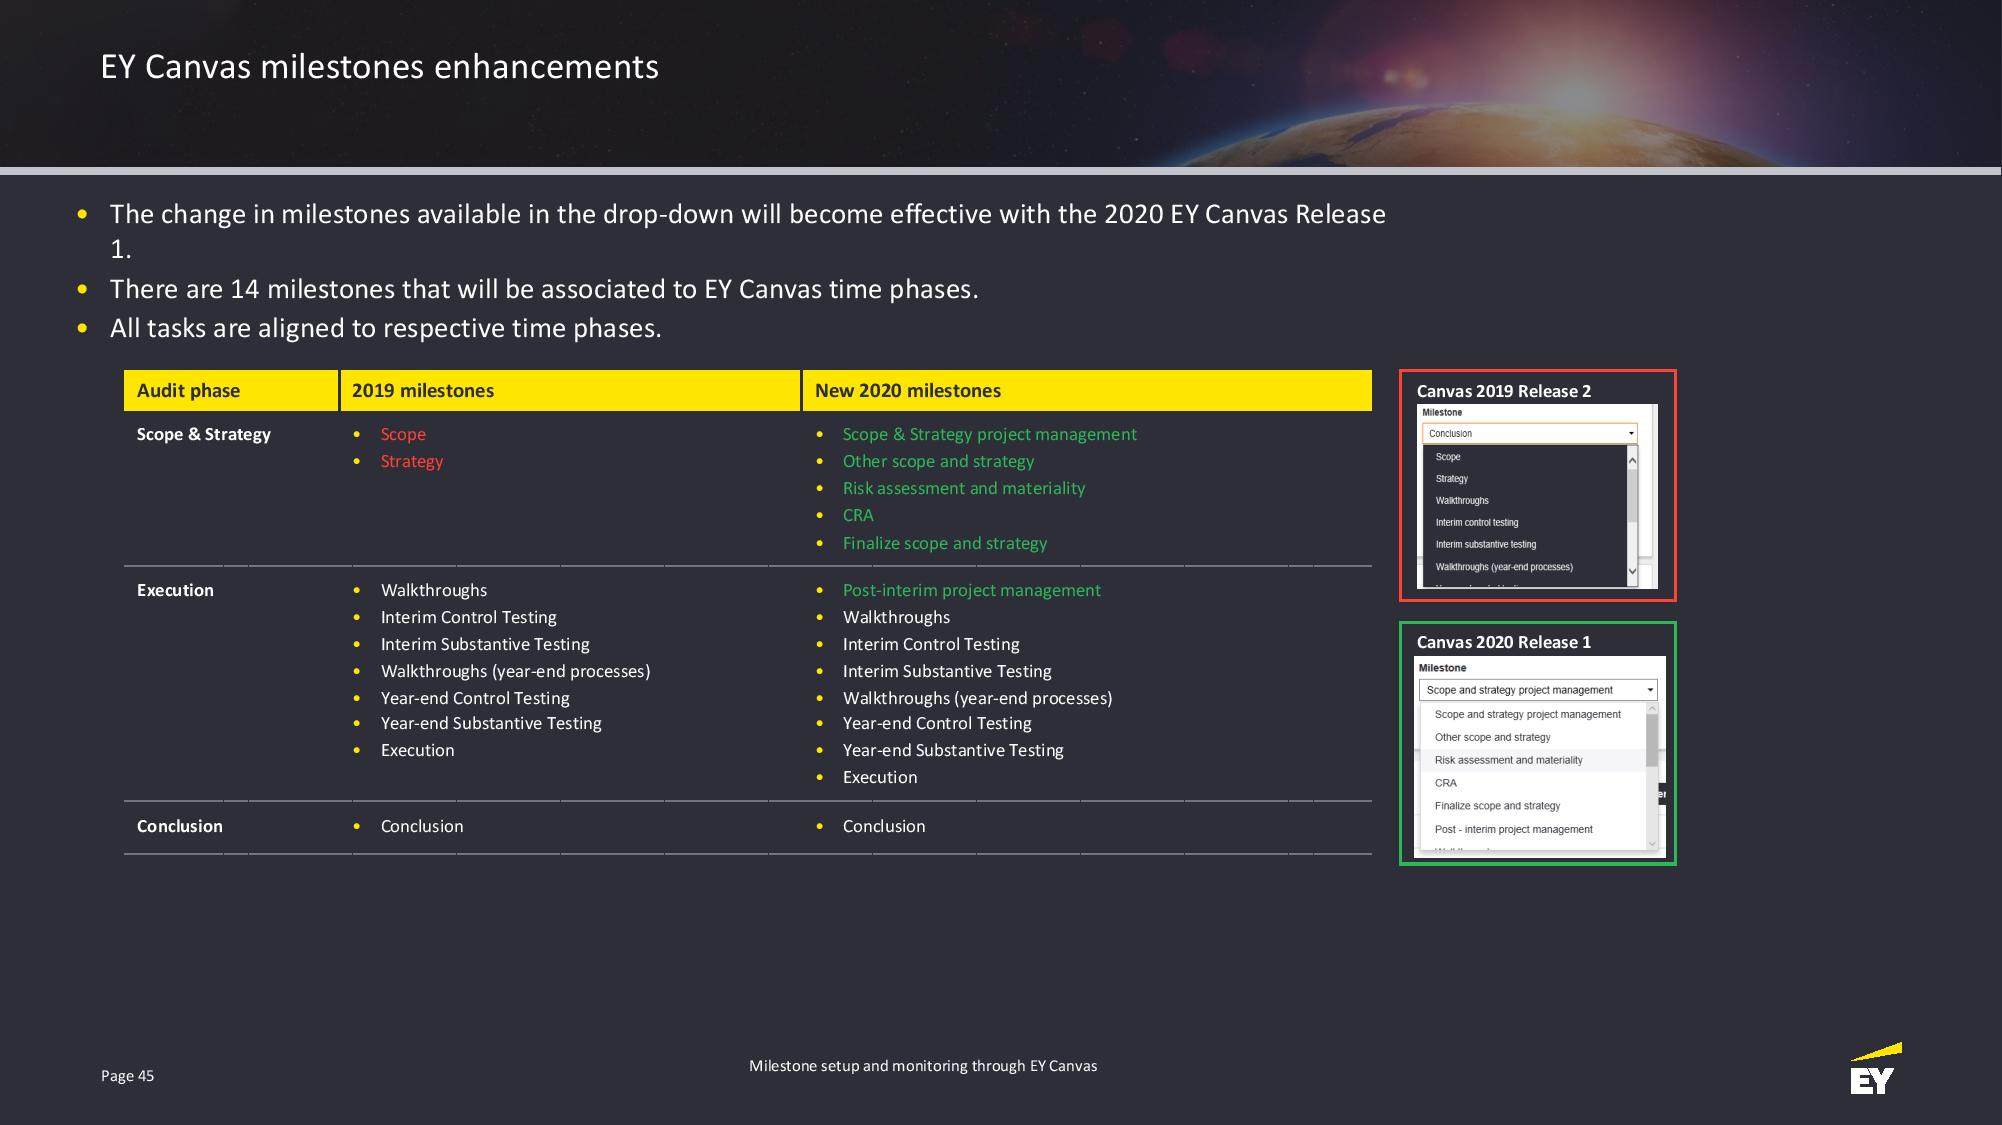Click green Scope & Strategy project management item
The image size is (2002, 1125).
tap(989, 434)
